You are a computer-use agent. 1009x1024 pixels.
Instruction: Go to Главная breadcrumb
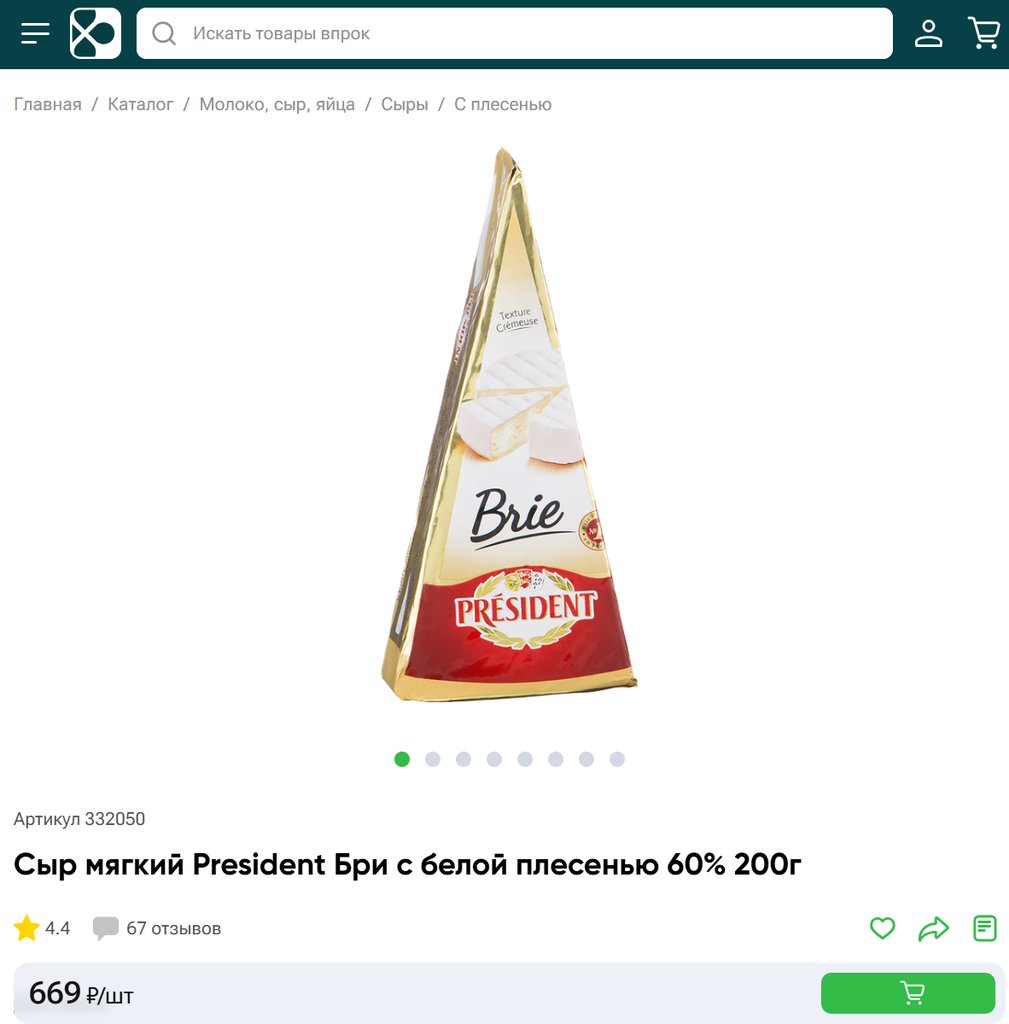point(48,104)
